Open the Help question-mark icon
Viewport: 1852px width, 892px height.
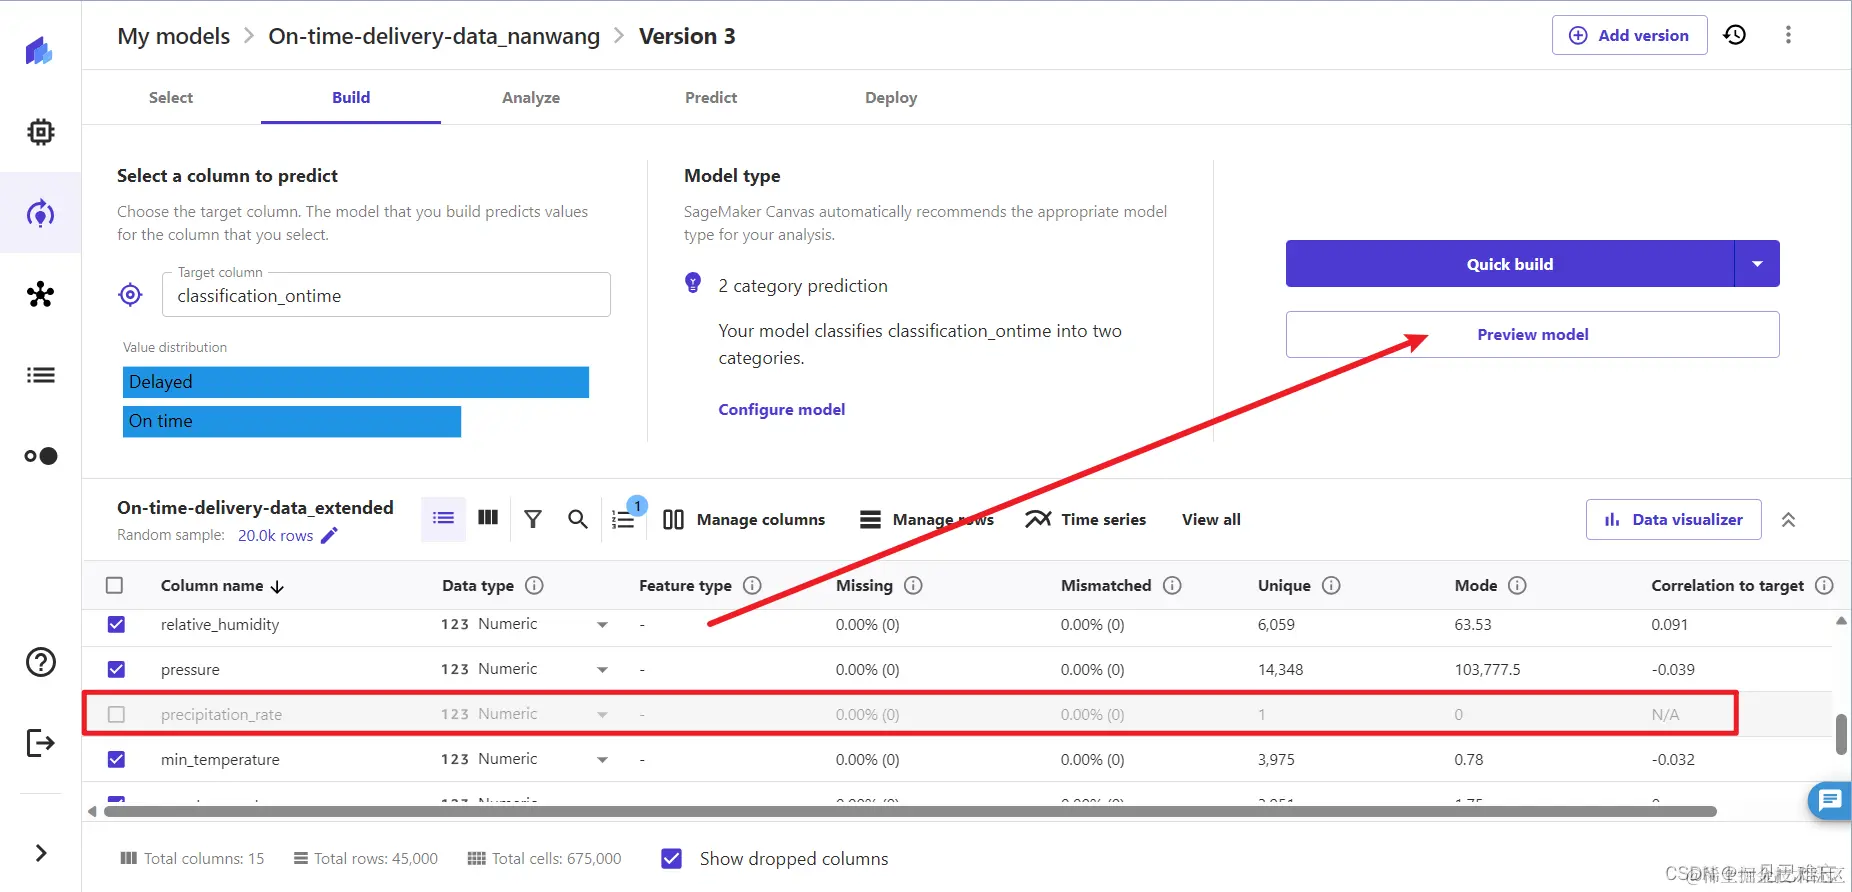(40, 662)
